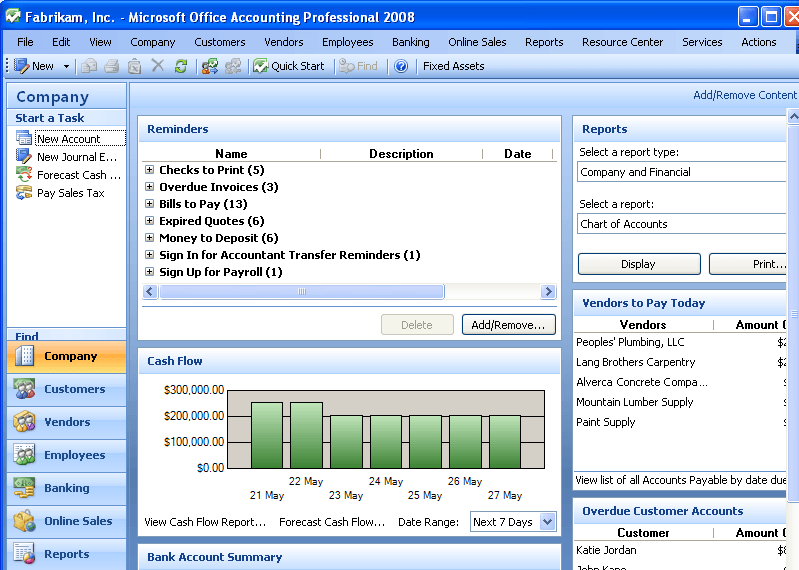This screenshot has height=570, width=799.
Task: Open the View Cash Flow Report link
Action: [x=205, y=522]
